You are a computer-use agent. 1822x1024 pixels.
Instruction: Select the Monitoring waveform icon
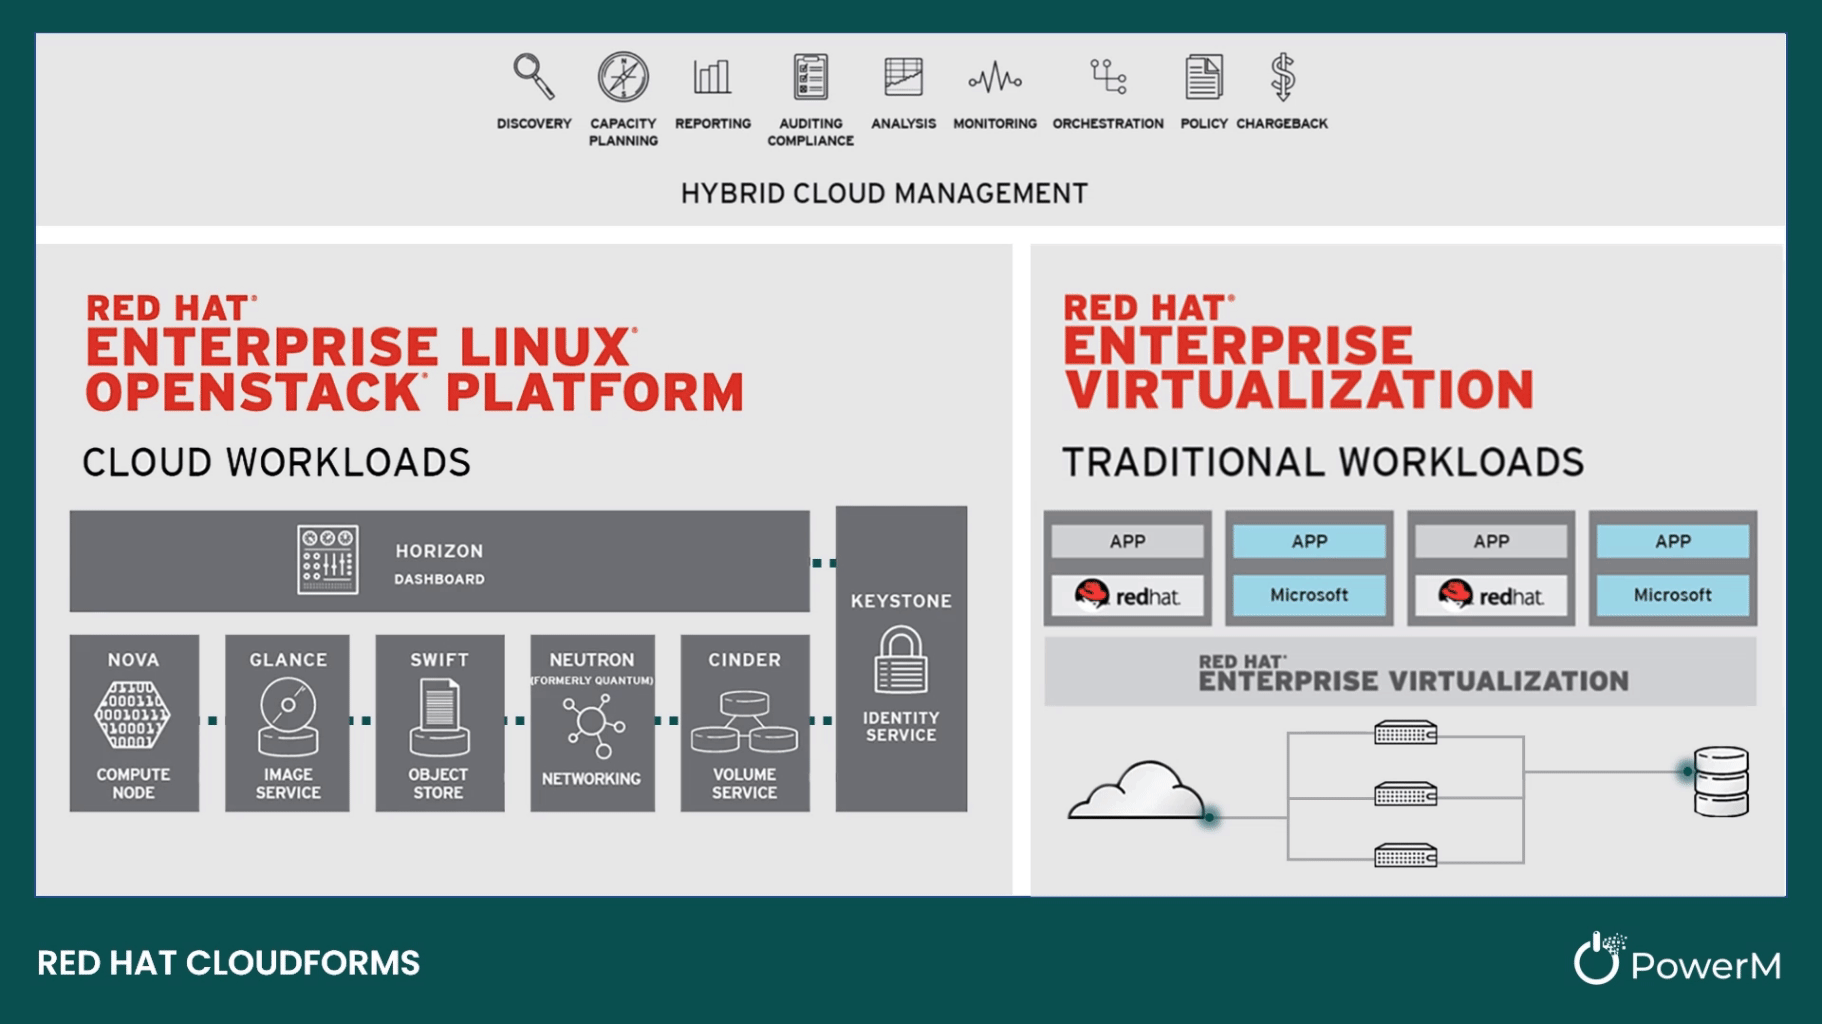994,78
